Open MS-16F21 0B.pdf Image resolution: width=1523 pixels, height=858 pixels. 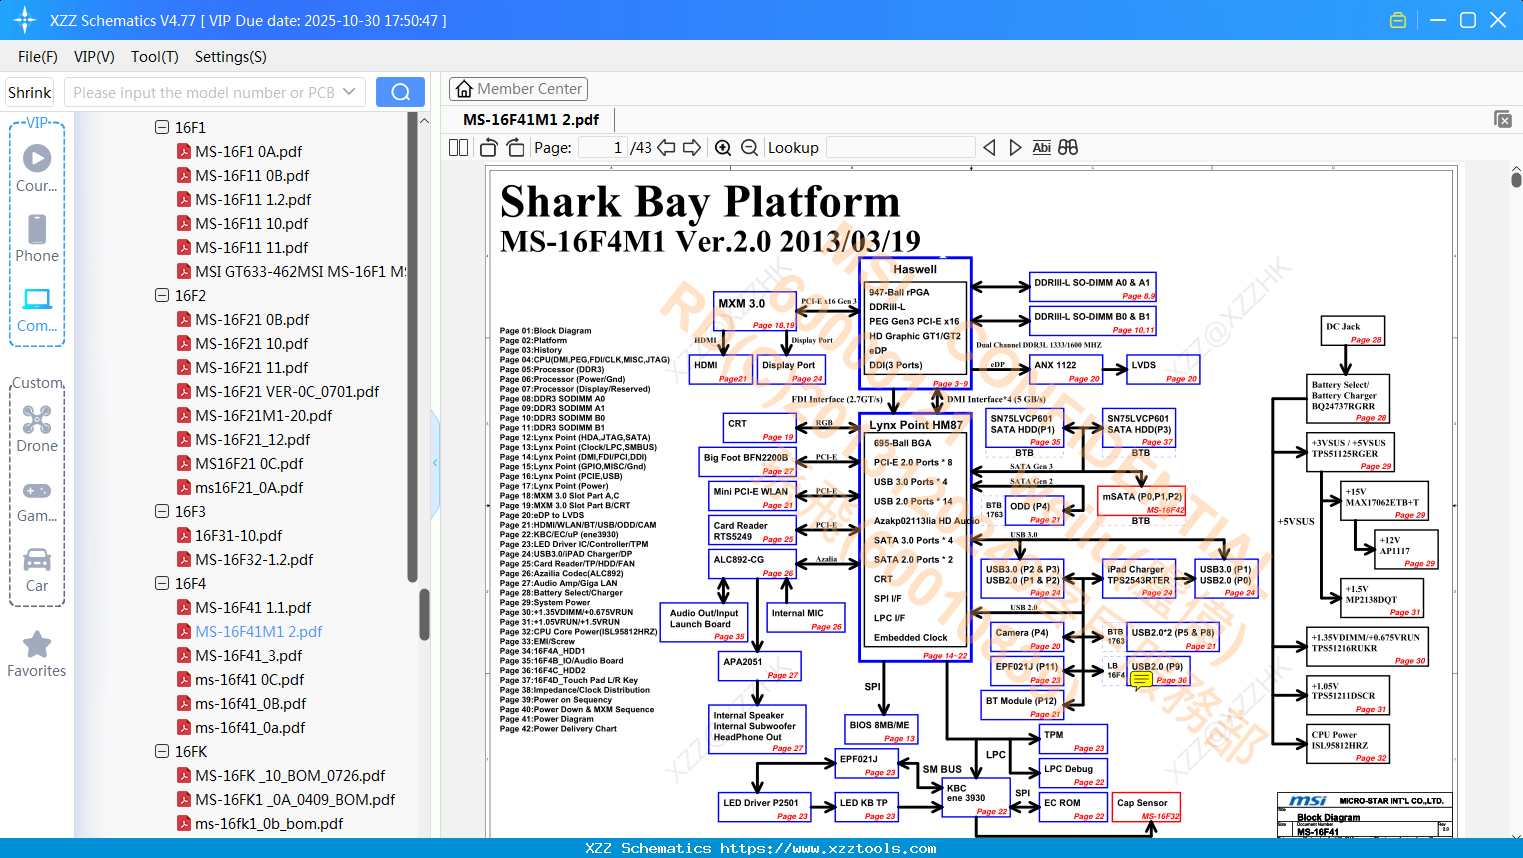252,319
